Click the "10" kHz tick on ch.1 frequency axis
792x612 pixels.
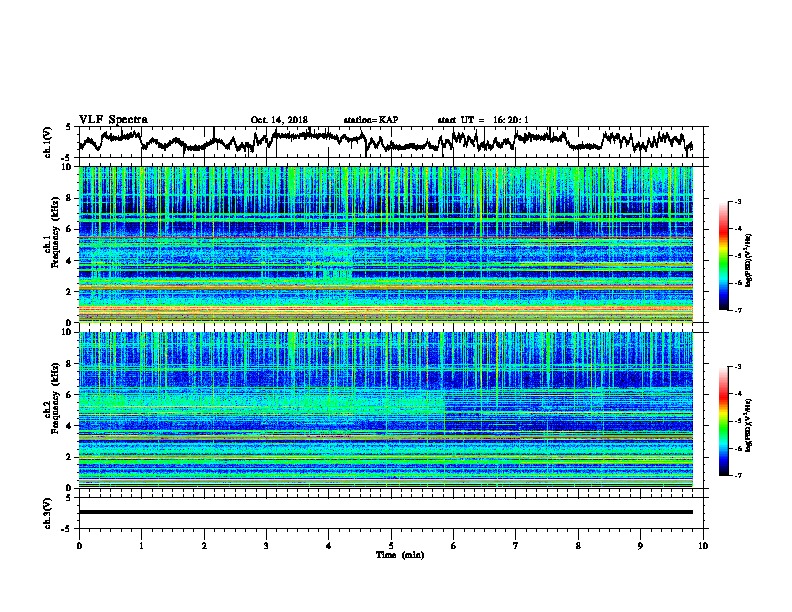coord(69,168)
